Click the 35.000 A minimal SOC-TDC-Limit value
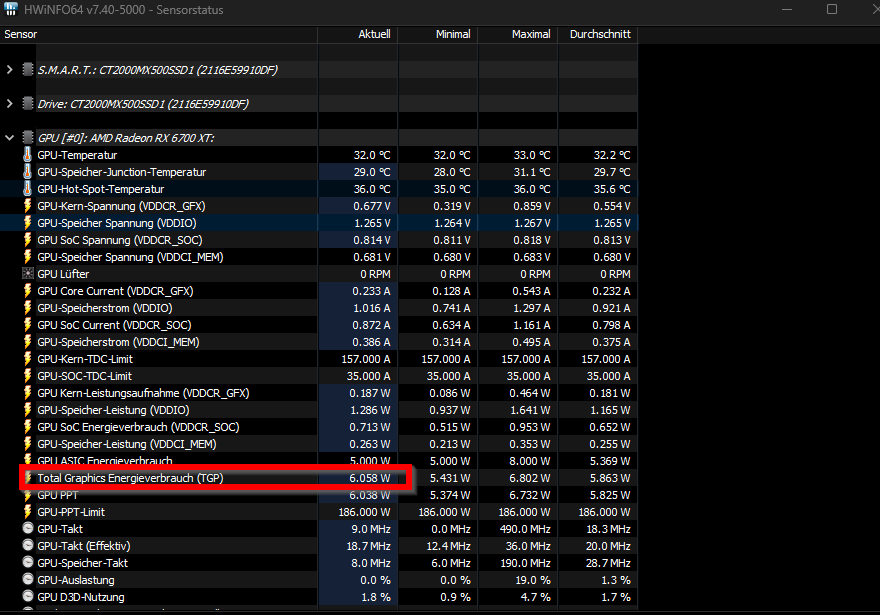 448,376
